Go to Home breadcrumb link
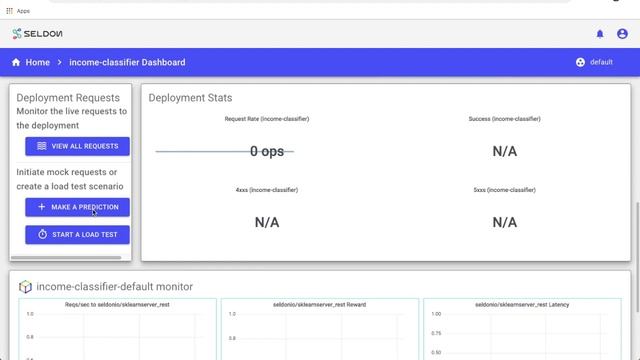Screen dimensions: 640x360 tap(38, 62)
